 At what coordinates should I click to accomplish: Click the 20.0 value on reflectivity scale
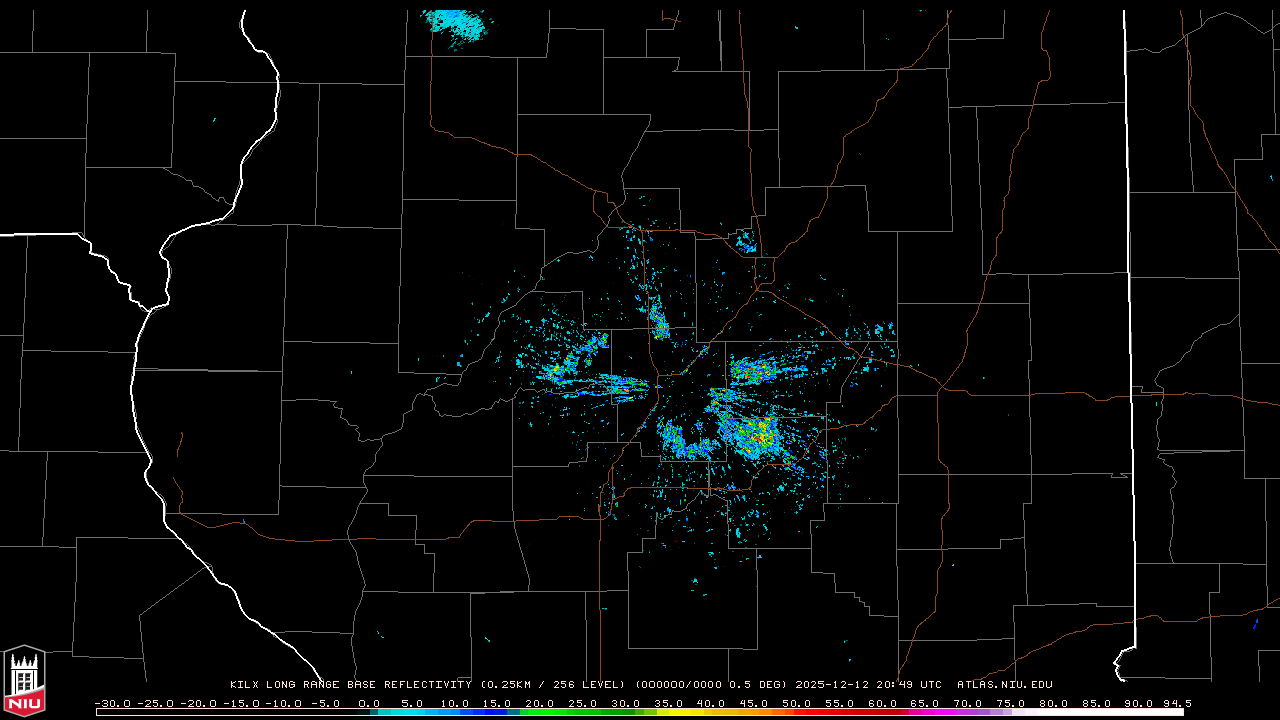[540, 703]
